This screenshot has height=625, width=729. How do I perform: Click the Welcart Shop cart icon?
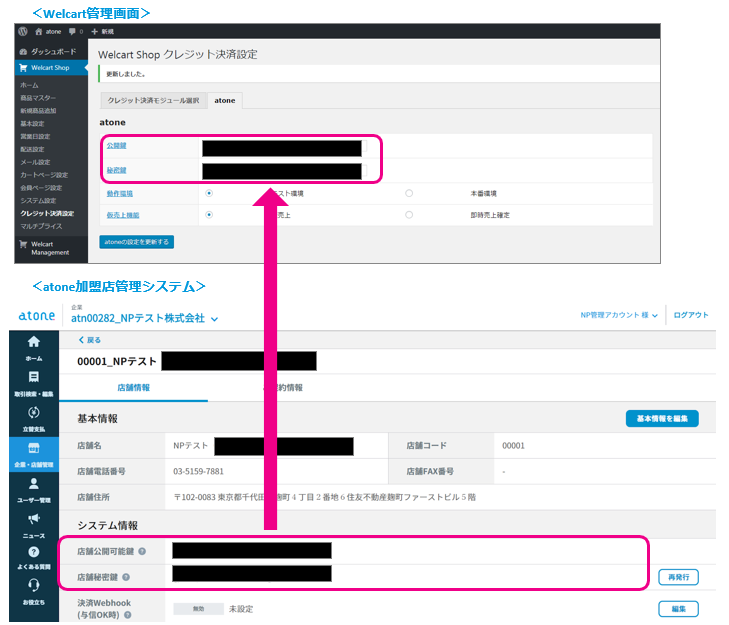23,68
